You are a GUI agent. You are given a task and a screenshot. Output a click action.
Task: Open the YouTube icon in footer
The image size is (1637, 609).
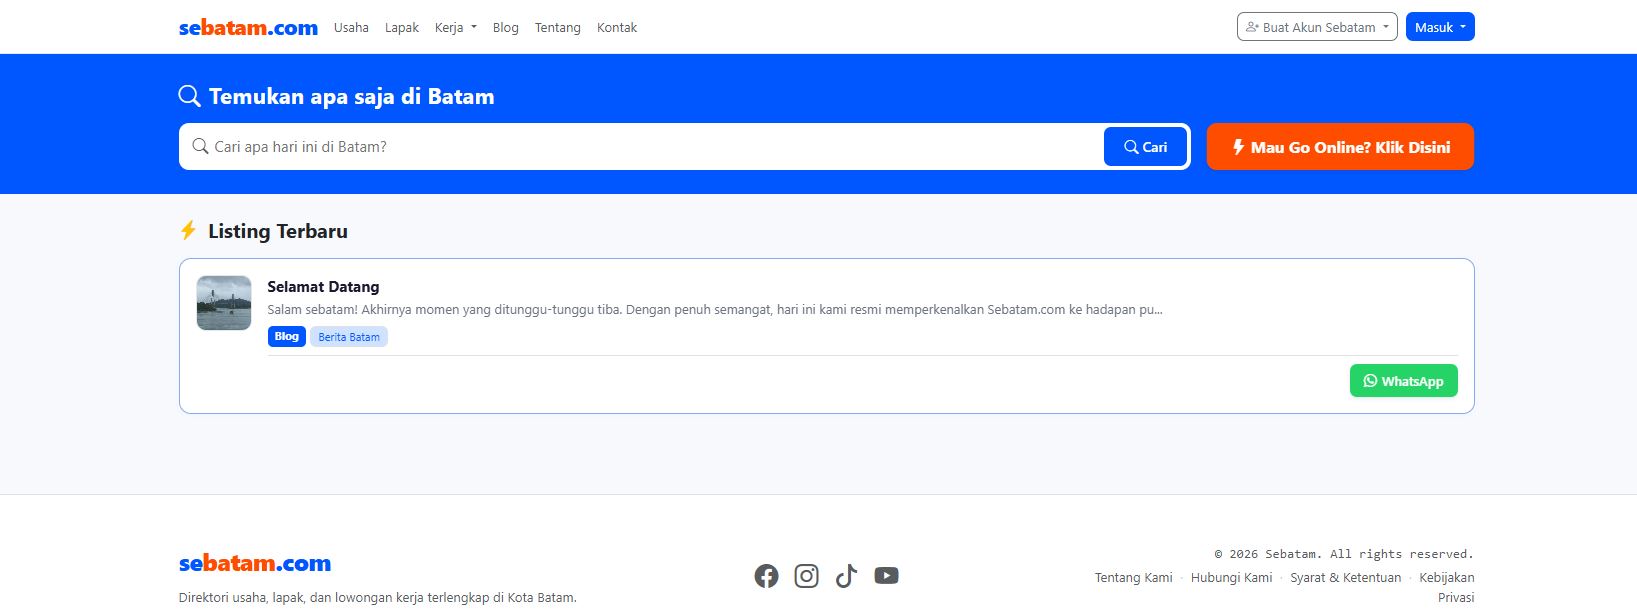coord(886,576)
